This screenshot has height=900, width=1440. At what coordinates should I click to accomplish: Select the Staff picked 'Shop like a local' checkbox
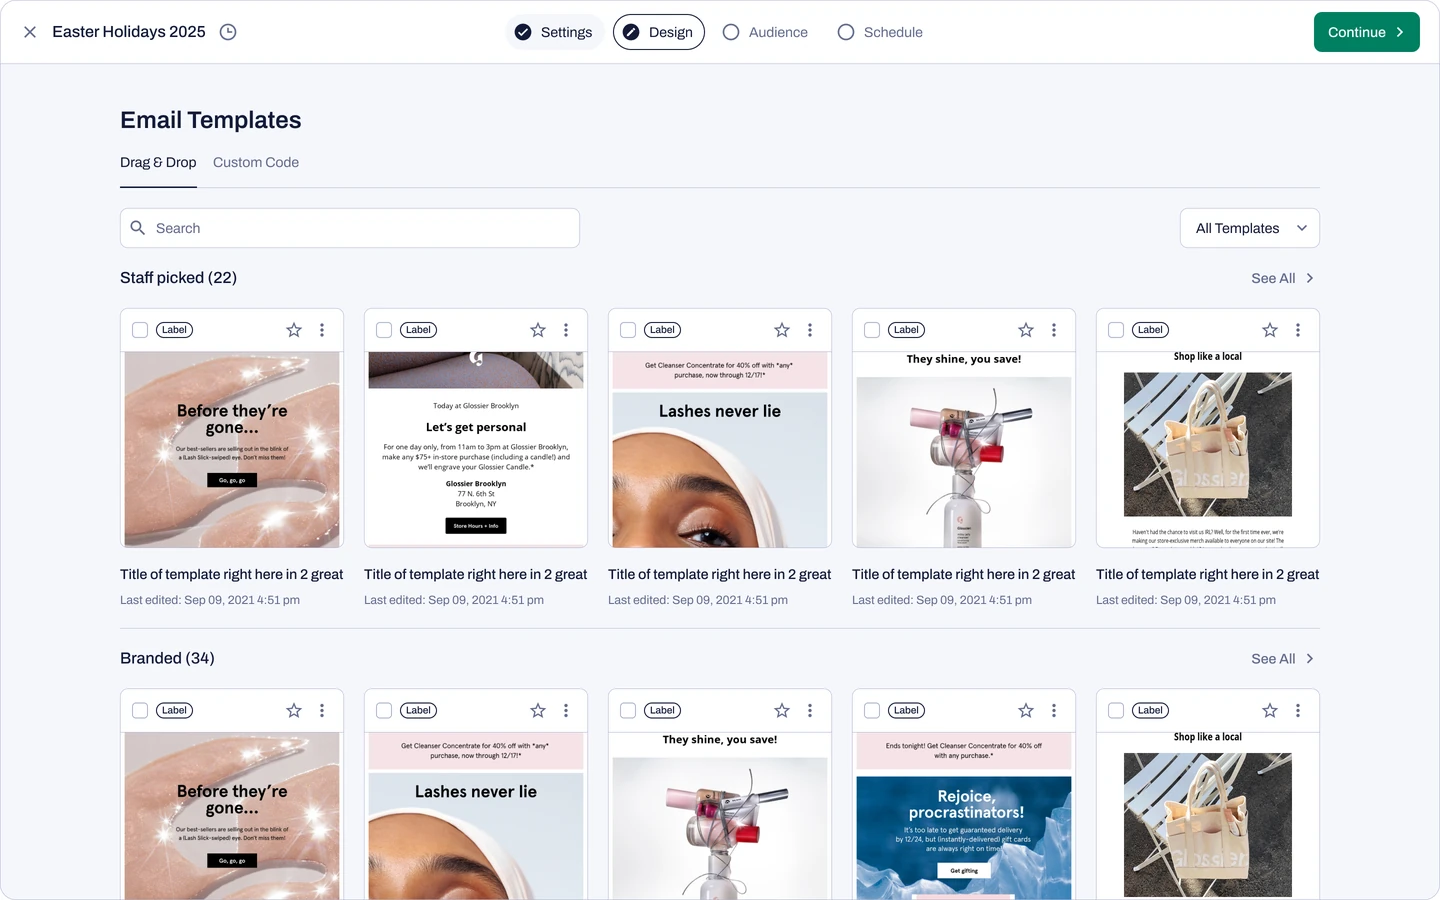coord(1116,330)
